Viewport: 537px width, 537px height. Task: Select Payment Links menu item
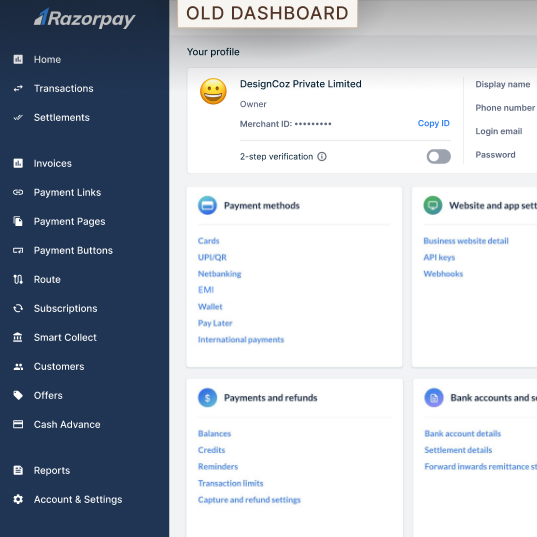[x=67, y=192]
